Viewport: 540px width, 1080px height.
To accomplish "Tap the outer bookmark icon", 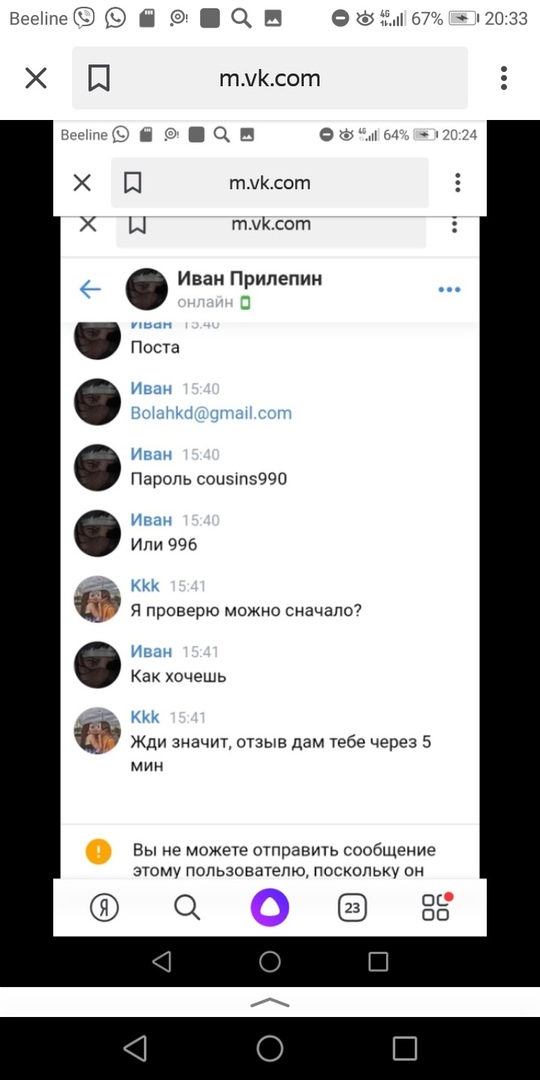I will coord(98,78).
